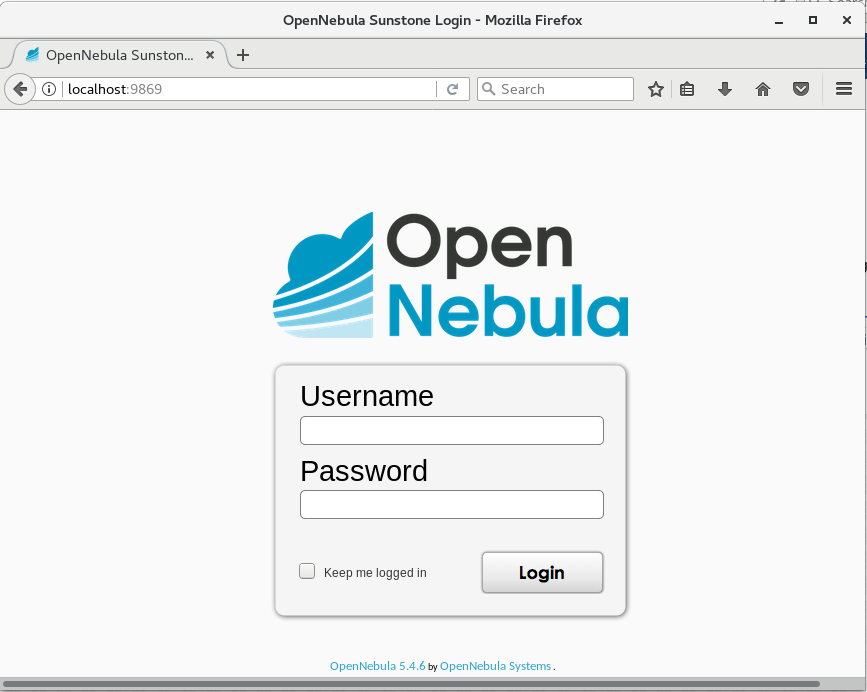Click the Pocket icon in toolbar
The height and width of the screenshot is (692, 867).
pyautogui.click(x=800, y=89)
